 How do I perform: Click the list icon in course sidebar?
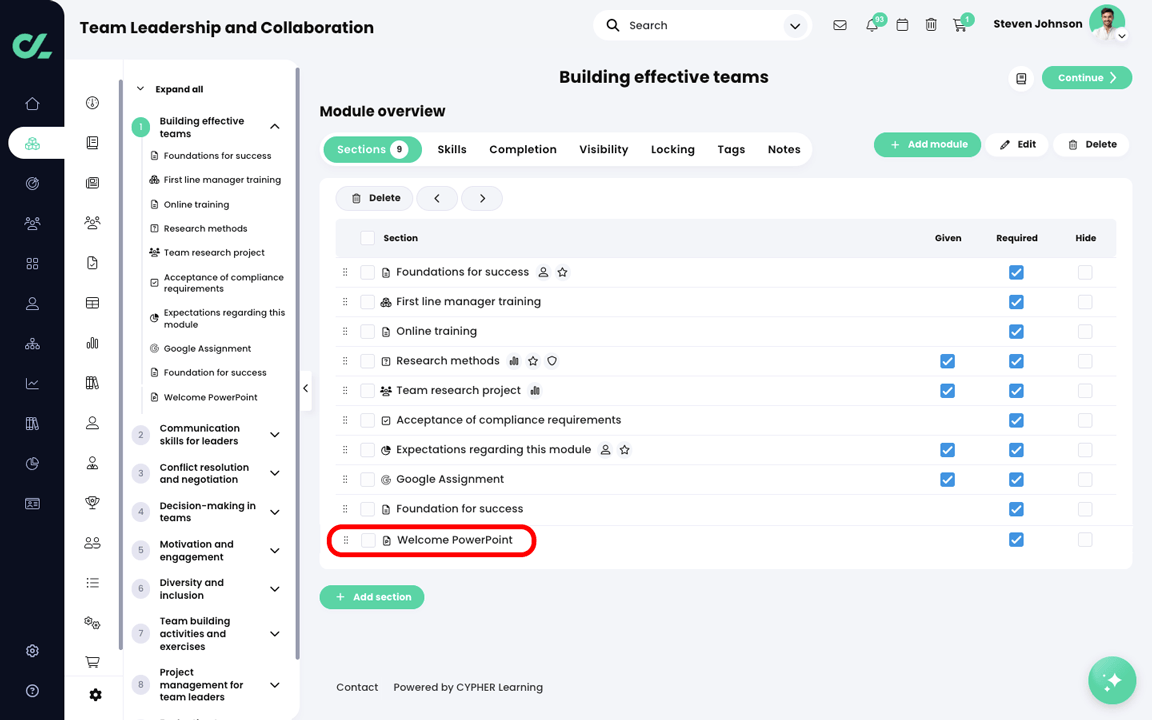[93, 583]
